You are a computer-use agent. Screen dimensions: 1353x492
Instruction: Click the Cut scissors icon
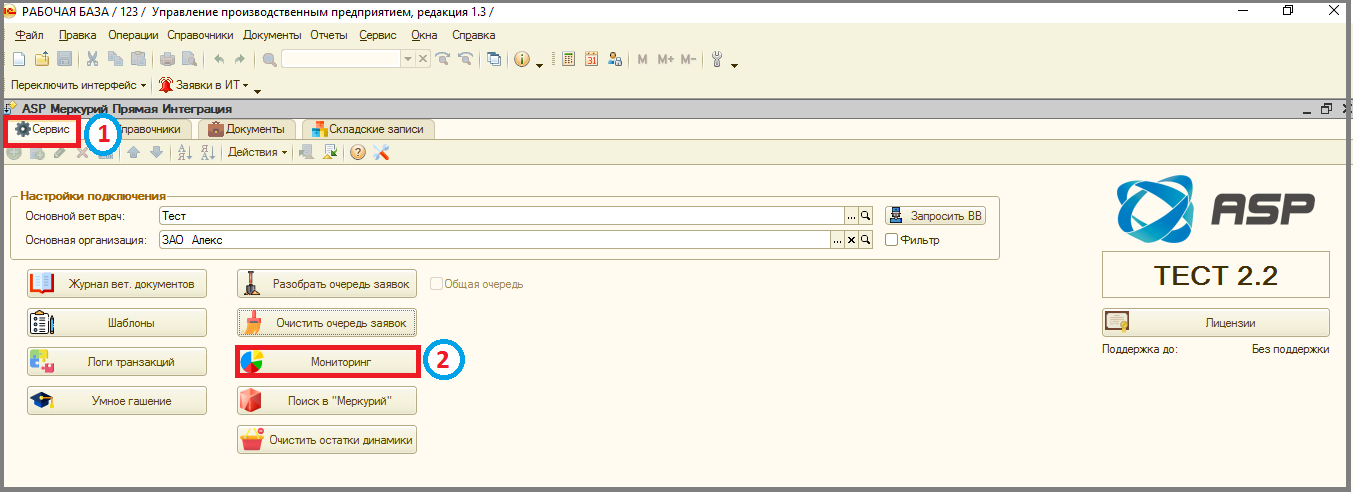click(93, 59)
